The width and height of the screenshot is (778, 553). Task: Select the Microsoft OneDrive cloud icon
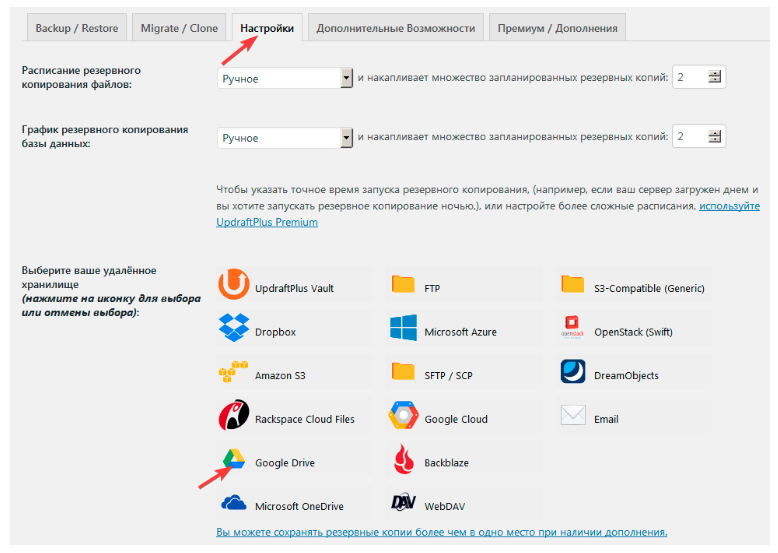coord(234,503)
